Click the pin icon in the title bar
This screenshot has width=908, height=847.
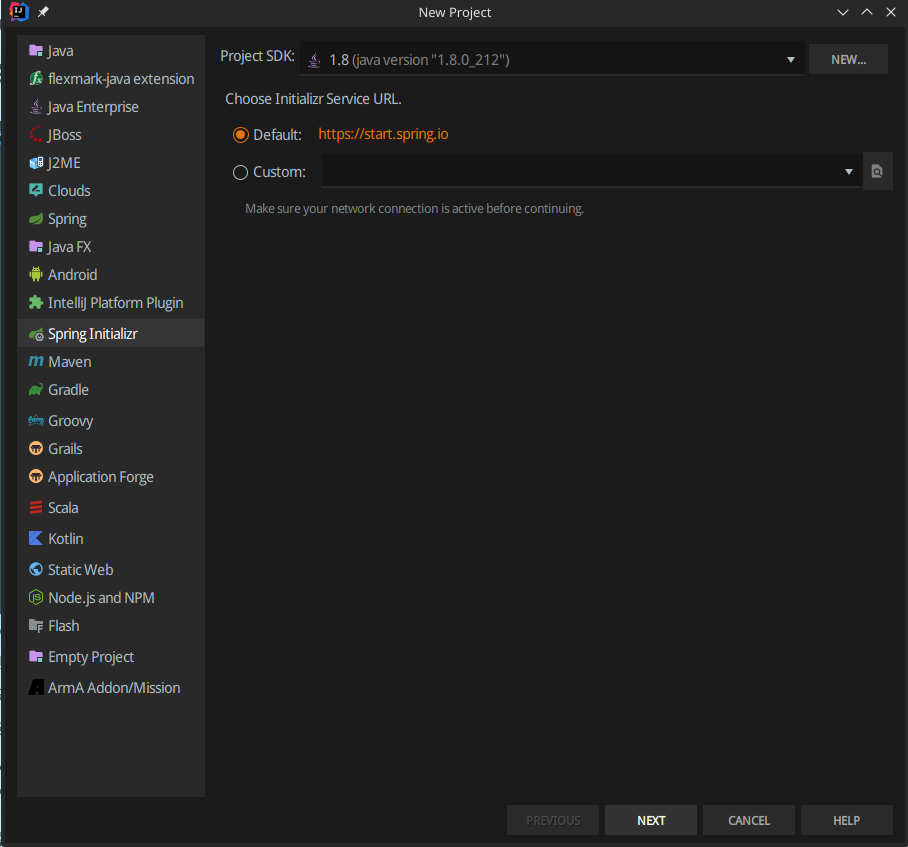(43, 12)
